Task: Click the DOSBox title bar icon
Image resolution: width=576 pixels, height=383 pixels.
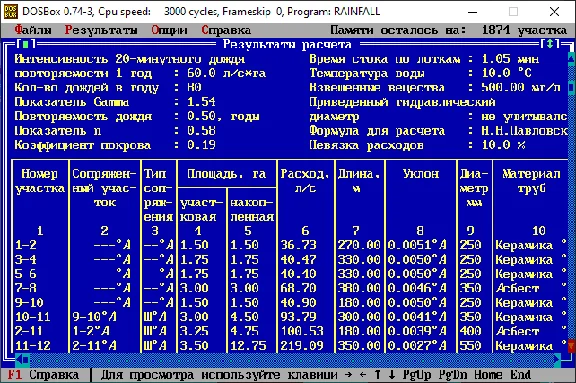Action: click(10, 12)
